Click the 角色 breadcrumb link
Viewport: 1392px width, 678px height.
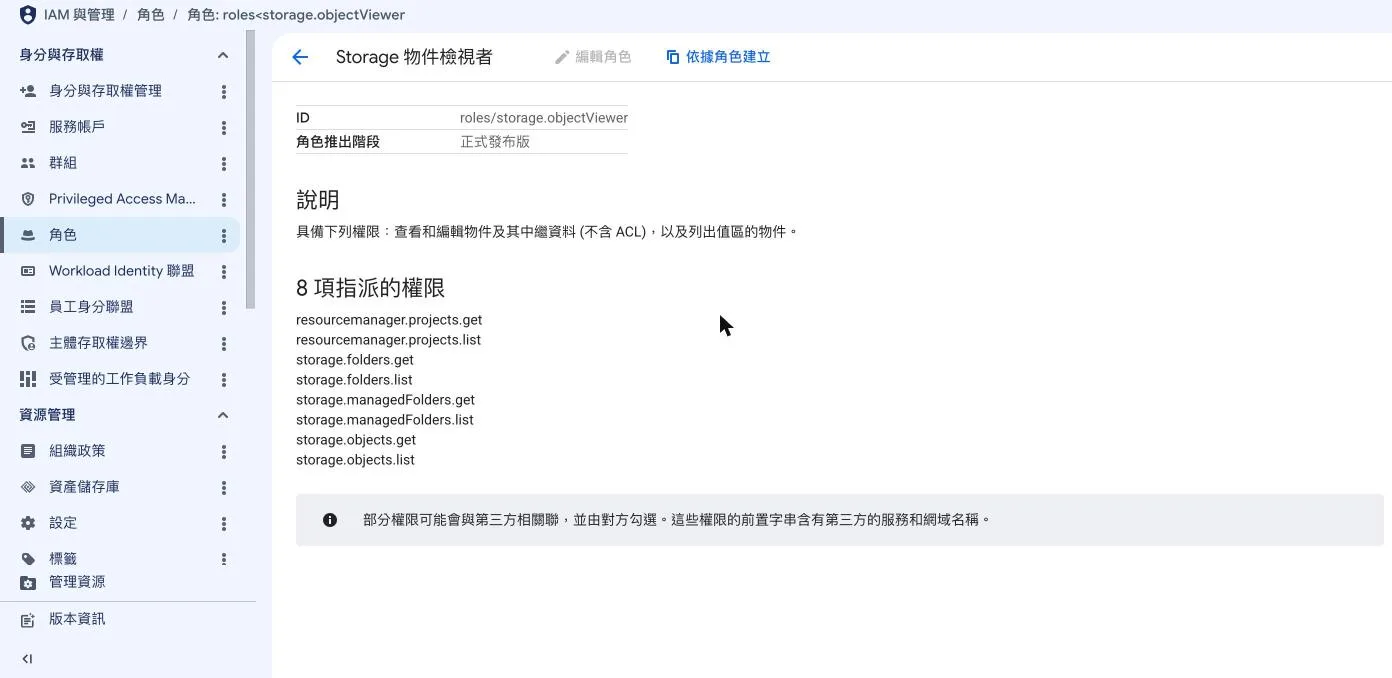151,15
